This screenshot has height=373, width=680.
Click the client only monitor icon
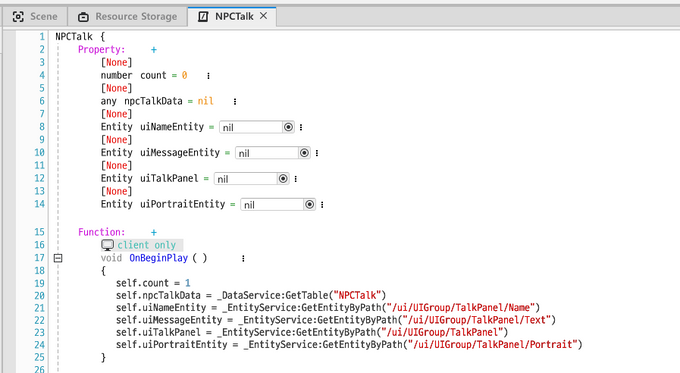[108, 245]
